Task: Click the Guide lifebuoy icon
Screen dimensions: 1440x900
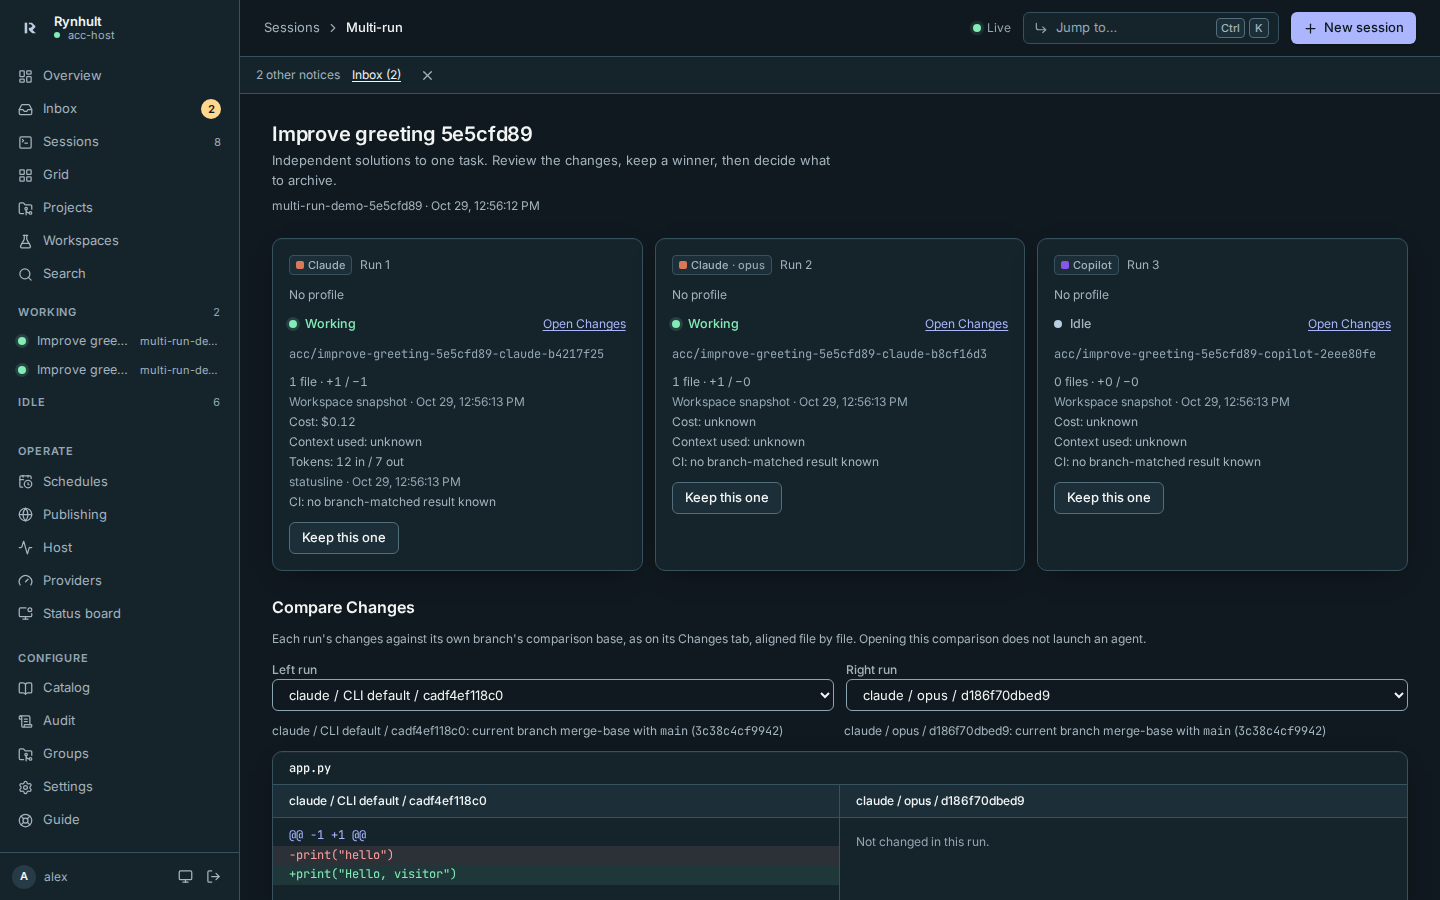Action: pos(25,820)
